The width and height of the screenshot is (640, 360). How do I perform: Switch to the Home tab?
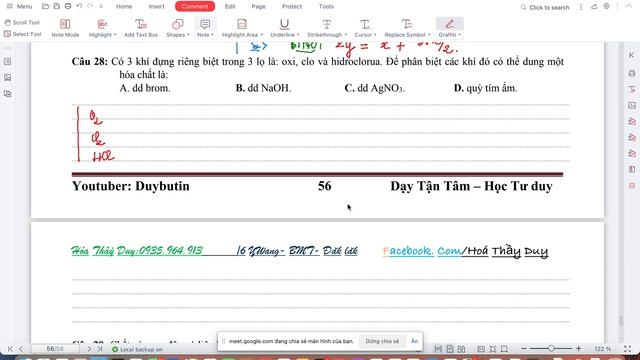tap(124, 7)
